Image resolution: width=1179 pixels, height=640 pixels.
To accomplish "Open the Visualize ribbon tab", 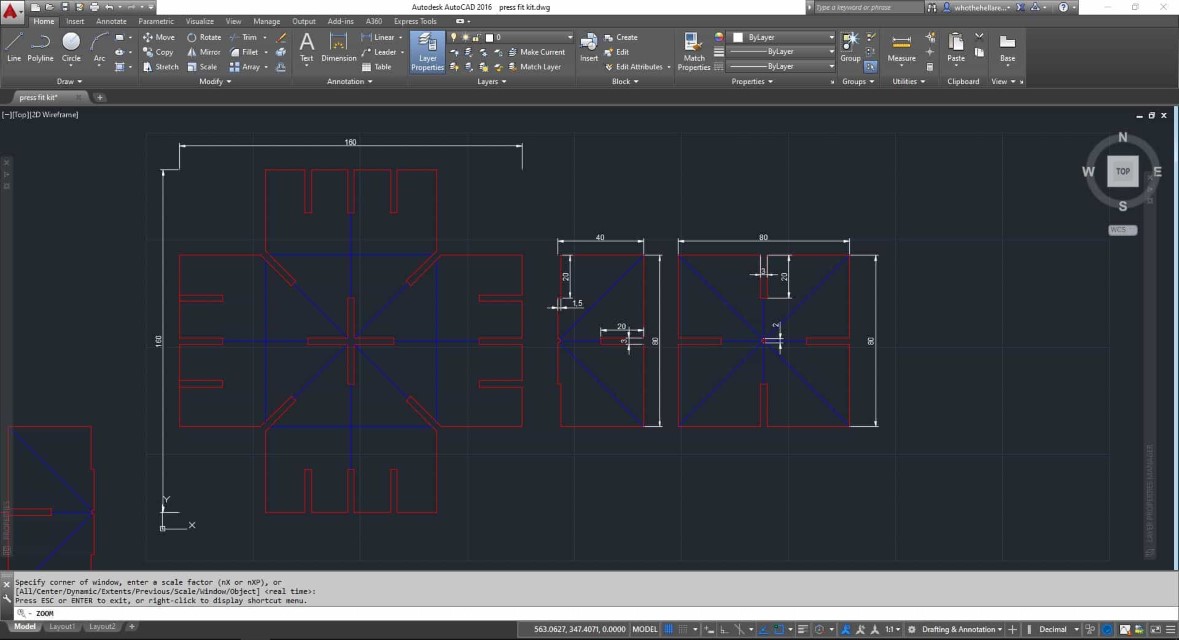I will 199,21.
